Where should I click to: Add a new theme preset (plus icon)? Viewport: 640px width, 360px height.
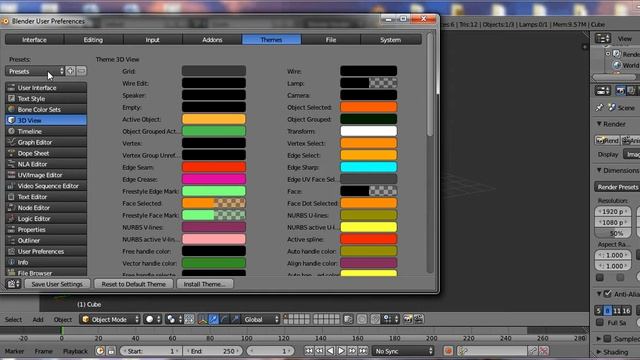pos(71,71)
